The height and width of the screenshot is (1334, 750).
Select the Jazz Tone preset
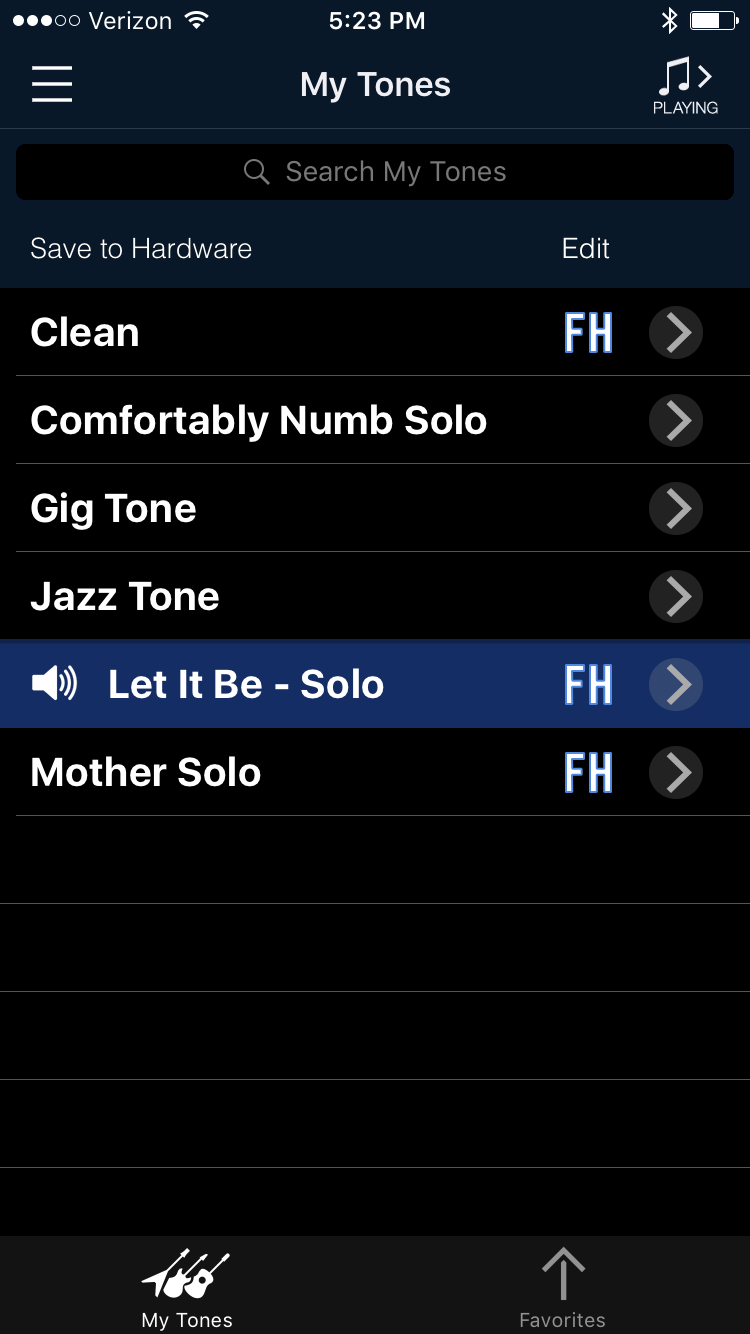pyautogui.click(x=125, y=597)
